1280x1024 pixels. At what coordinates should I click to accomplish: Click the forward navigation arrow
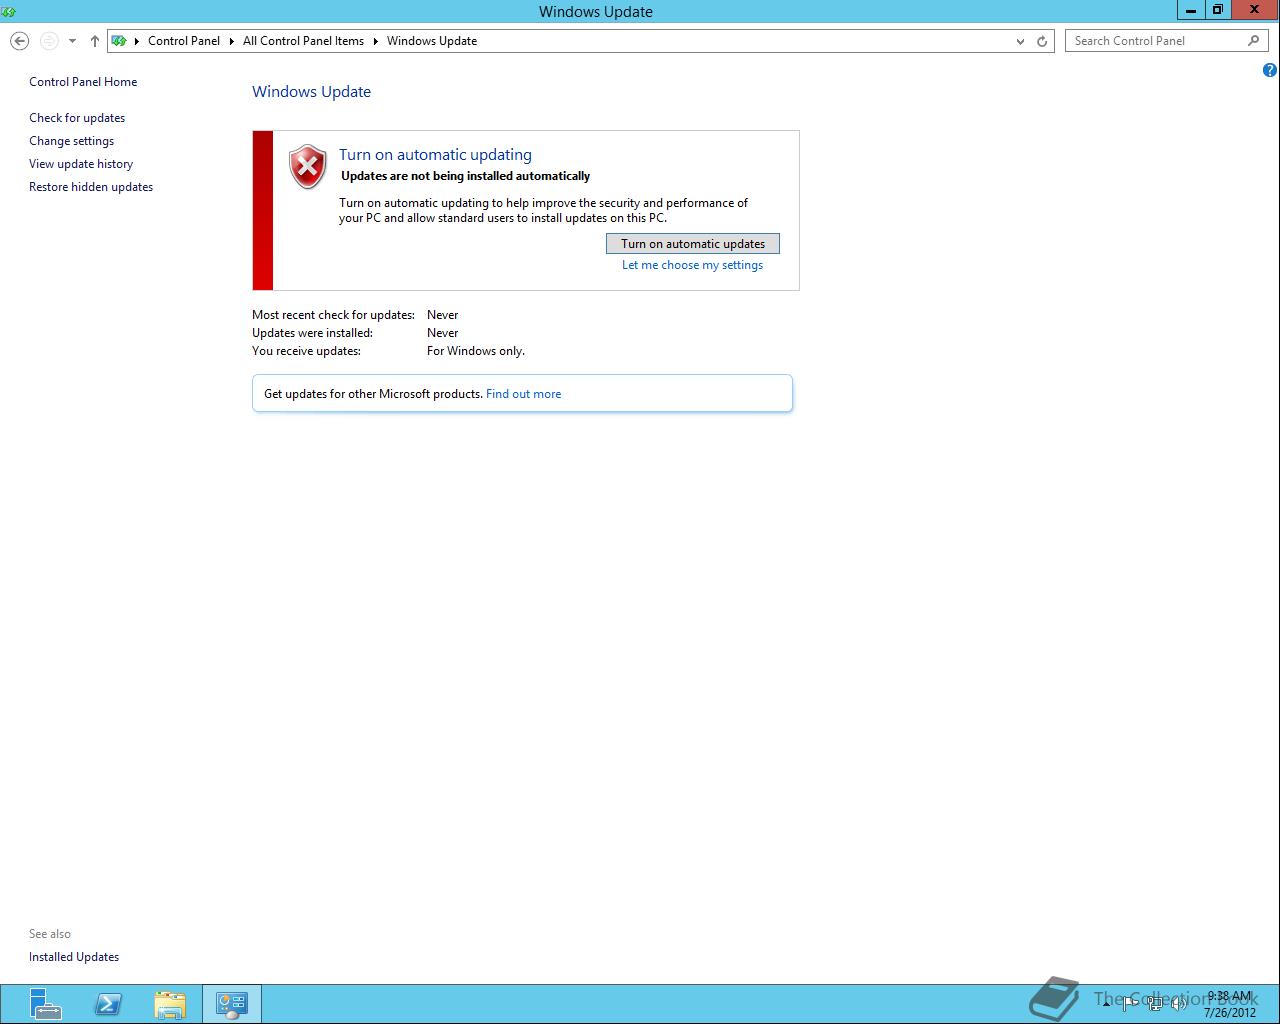[49, 41]
